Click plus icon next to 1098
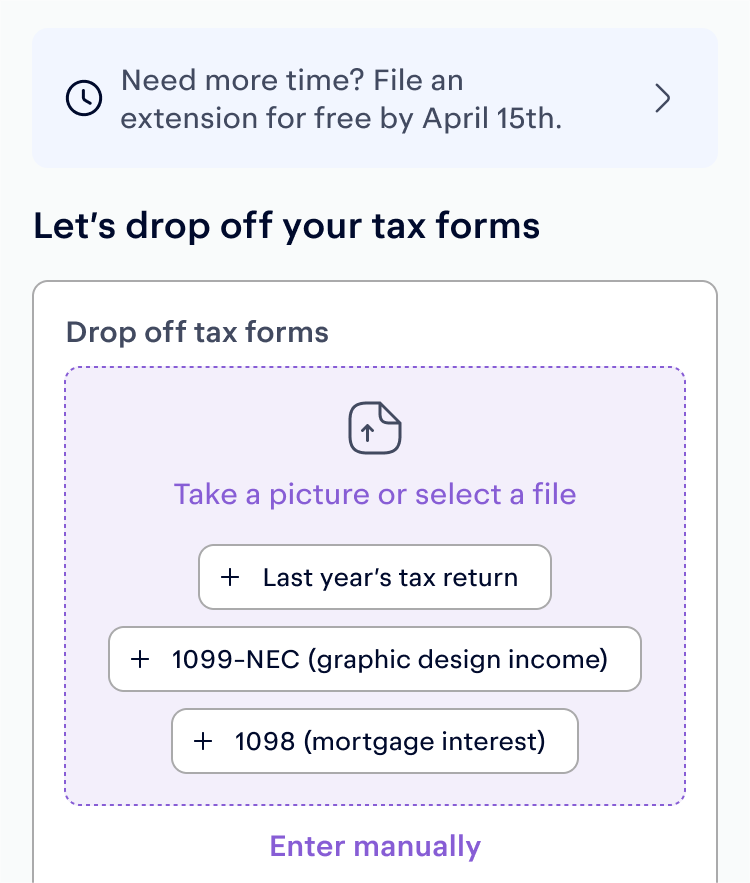This screenshot has height=883, width=750. point(203,741)
